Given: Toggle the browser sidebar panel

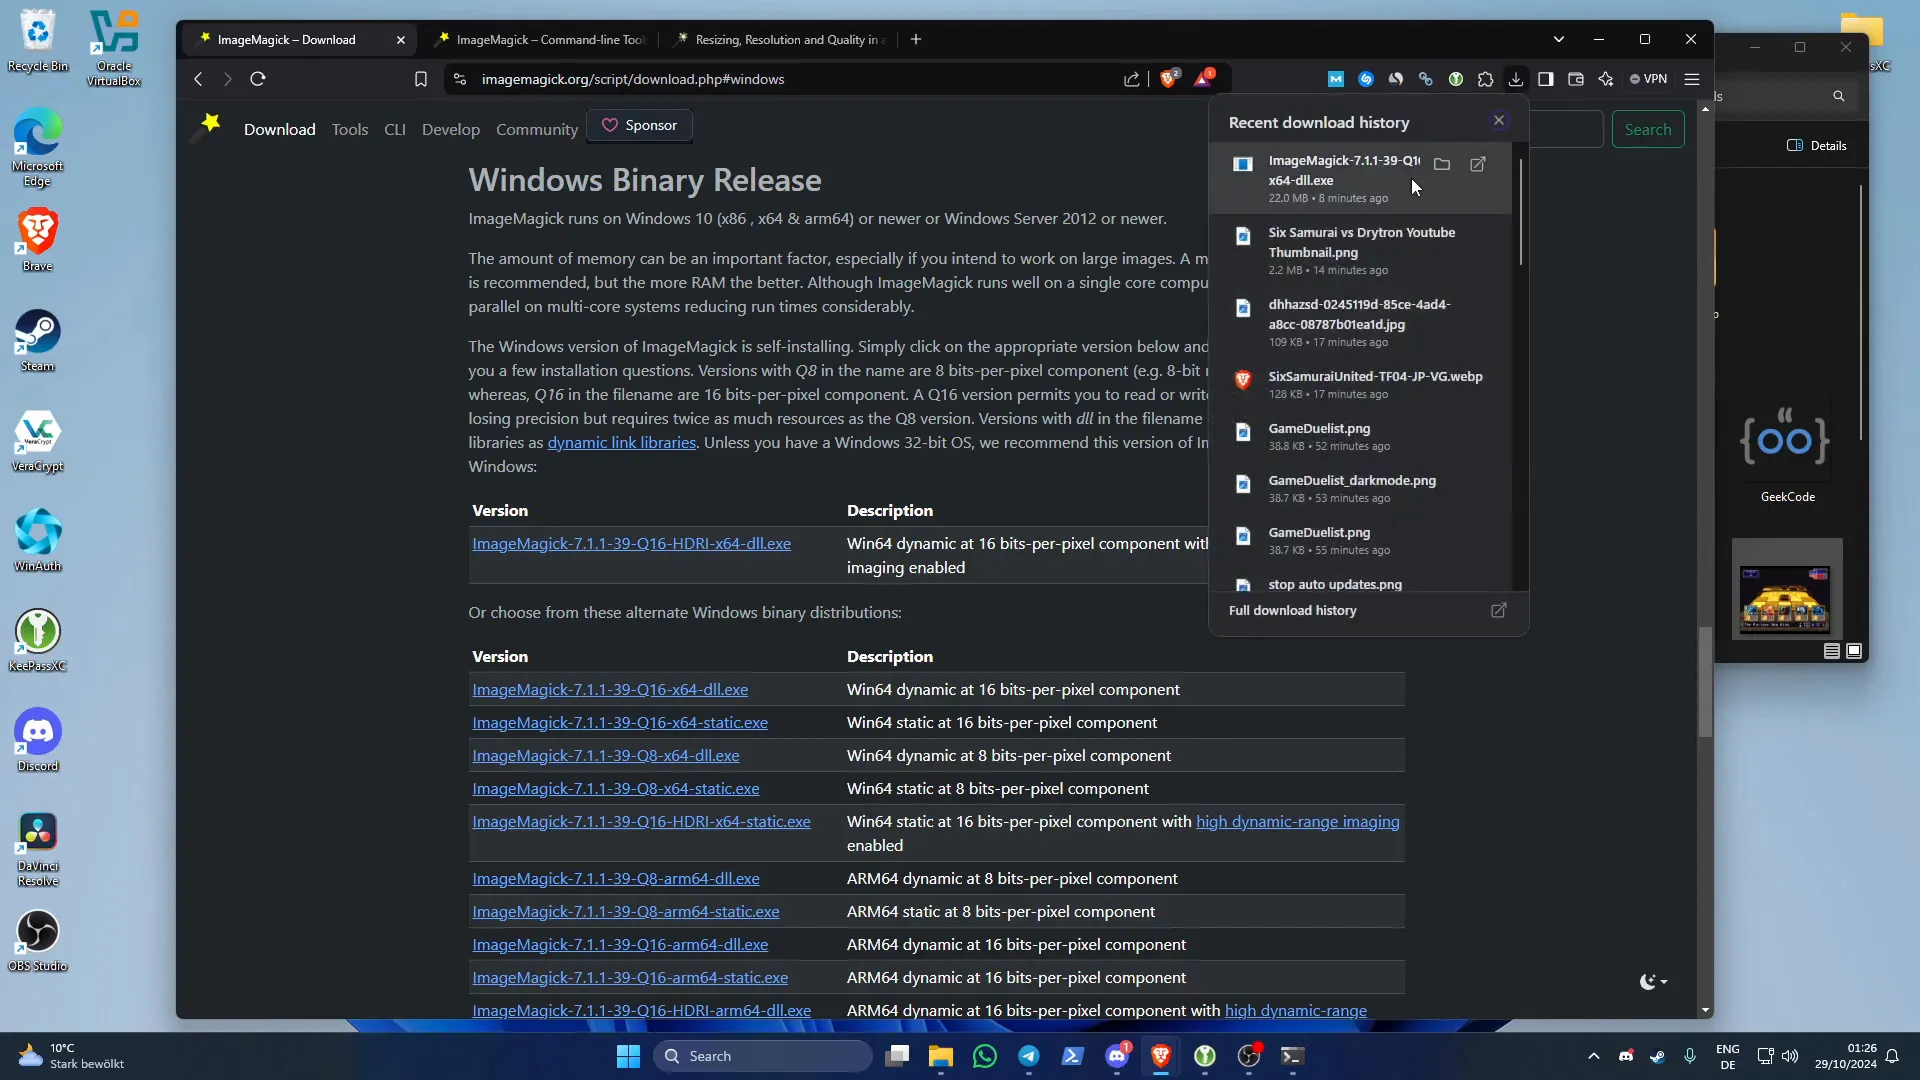Looking at the screenshot, I should [1546, 79].
